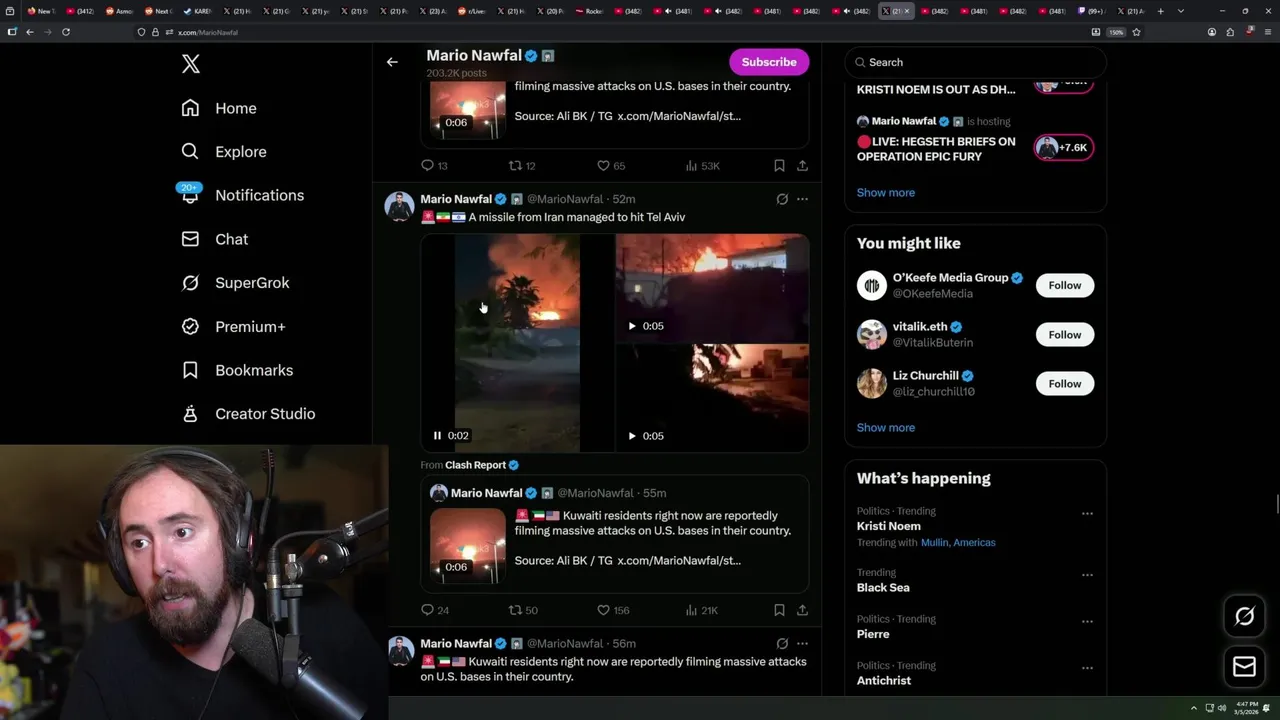Screen dimensions: 1280x720
Task: Open a new browser tab
Action: pos(1160,11)
